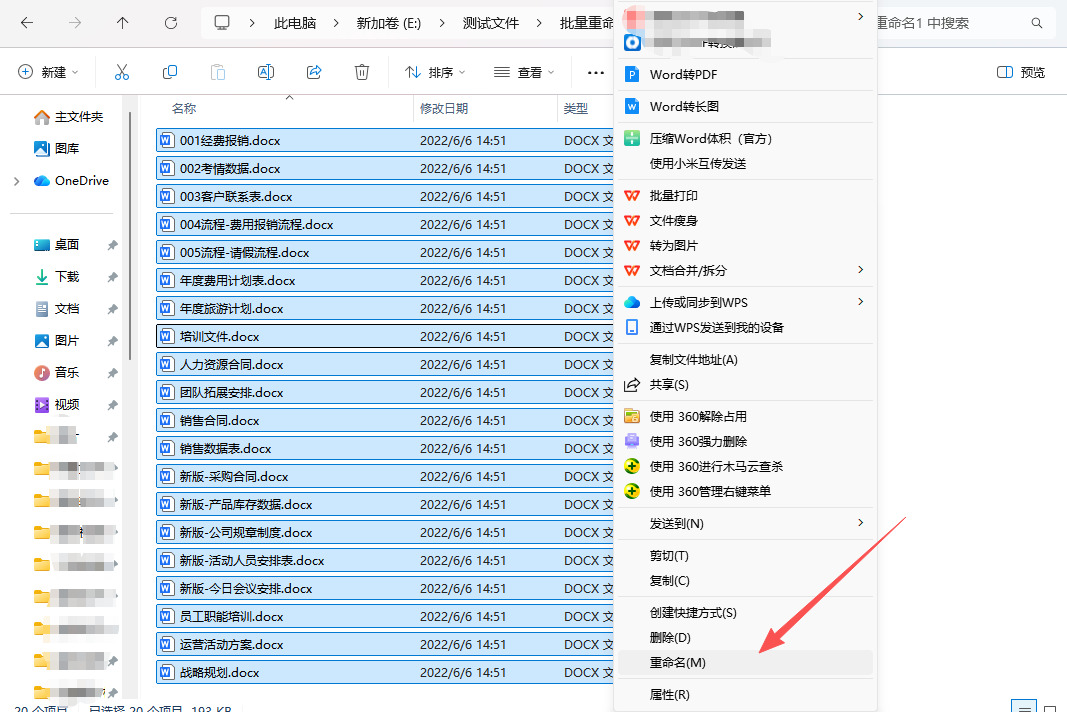Click the pin icon beside 图片
The width and height of the screenshot is (1067, 712).
tap(113, 341)
